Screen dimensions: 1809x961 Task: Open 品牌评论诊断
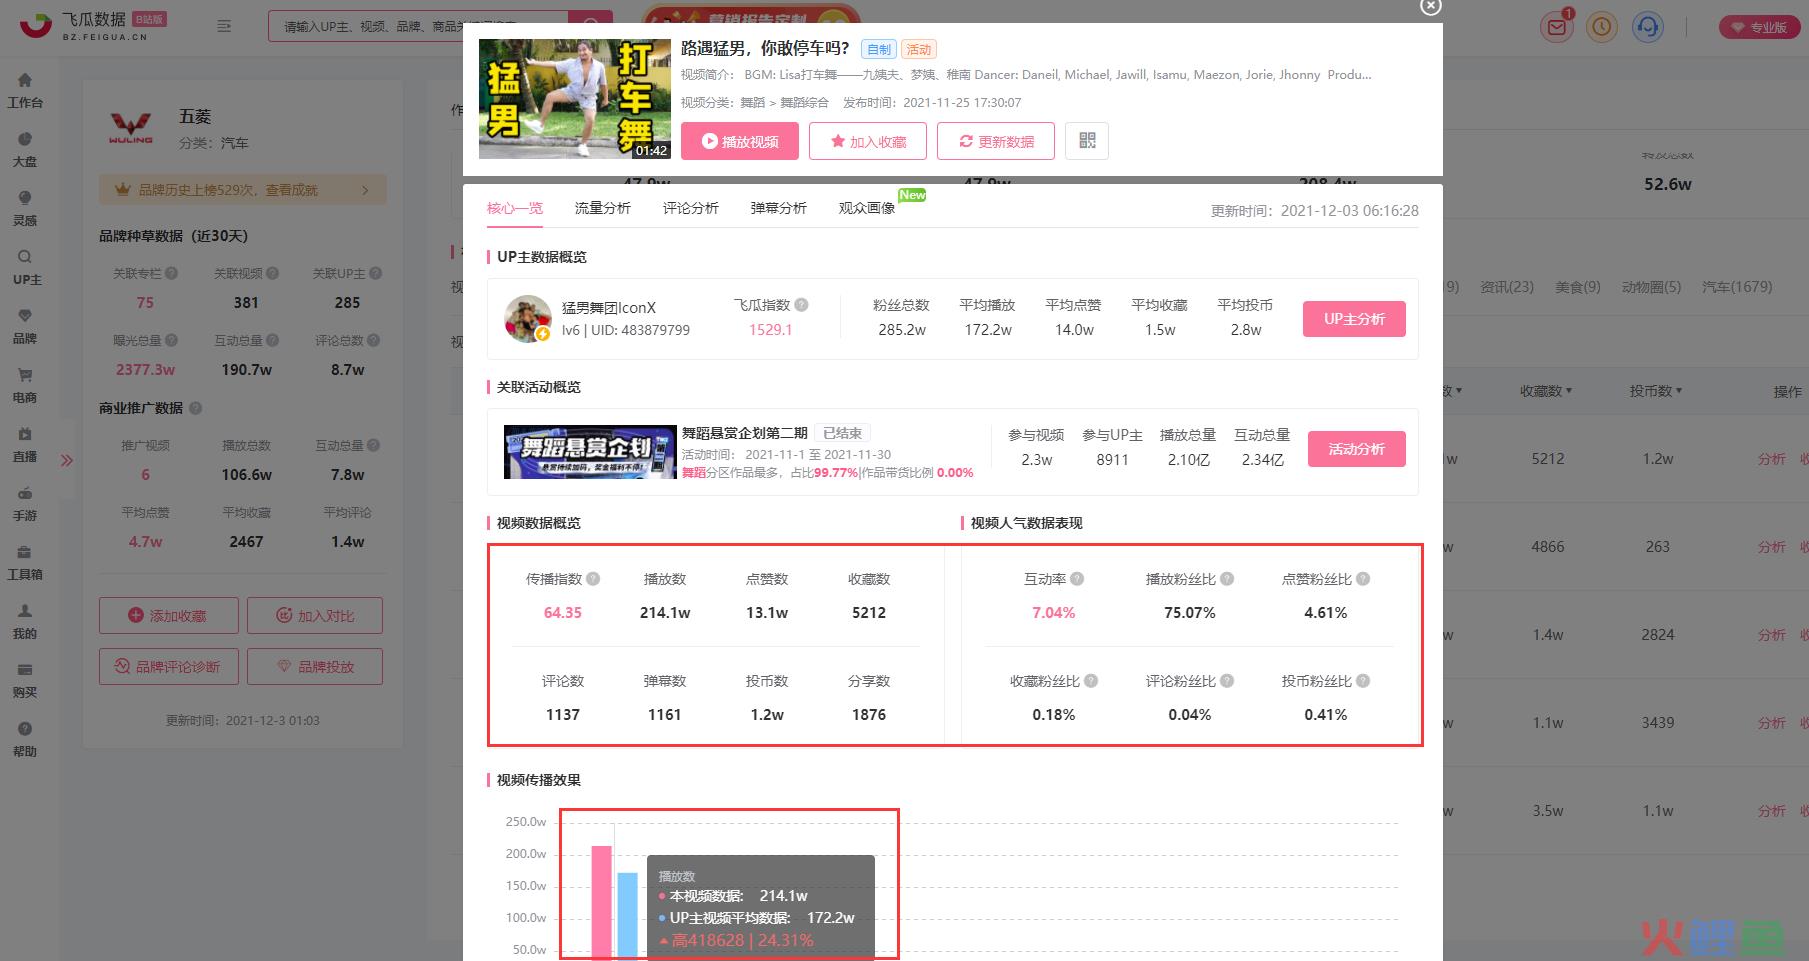[168, 666]
